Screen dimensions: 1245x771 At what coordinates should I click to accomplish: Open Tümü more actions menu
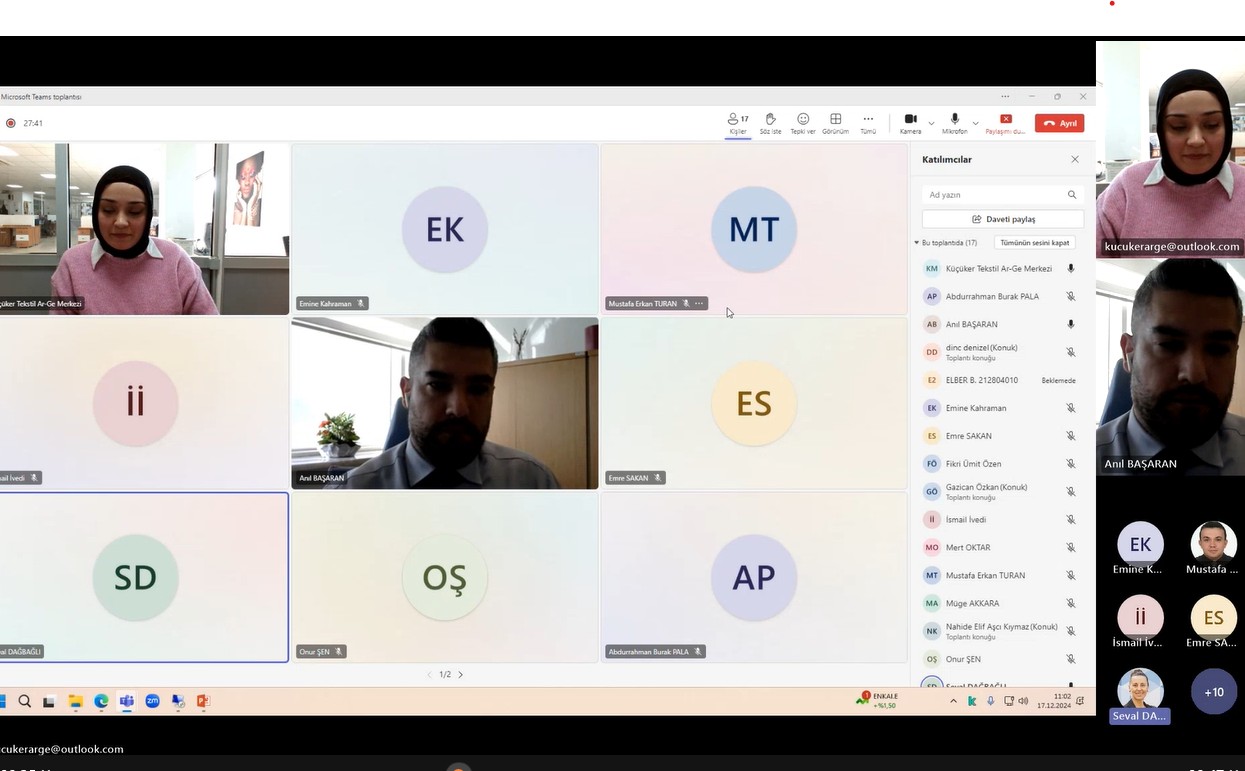click(x=868, y=123)
